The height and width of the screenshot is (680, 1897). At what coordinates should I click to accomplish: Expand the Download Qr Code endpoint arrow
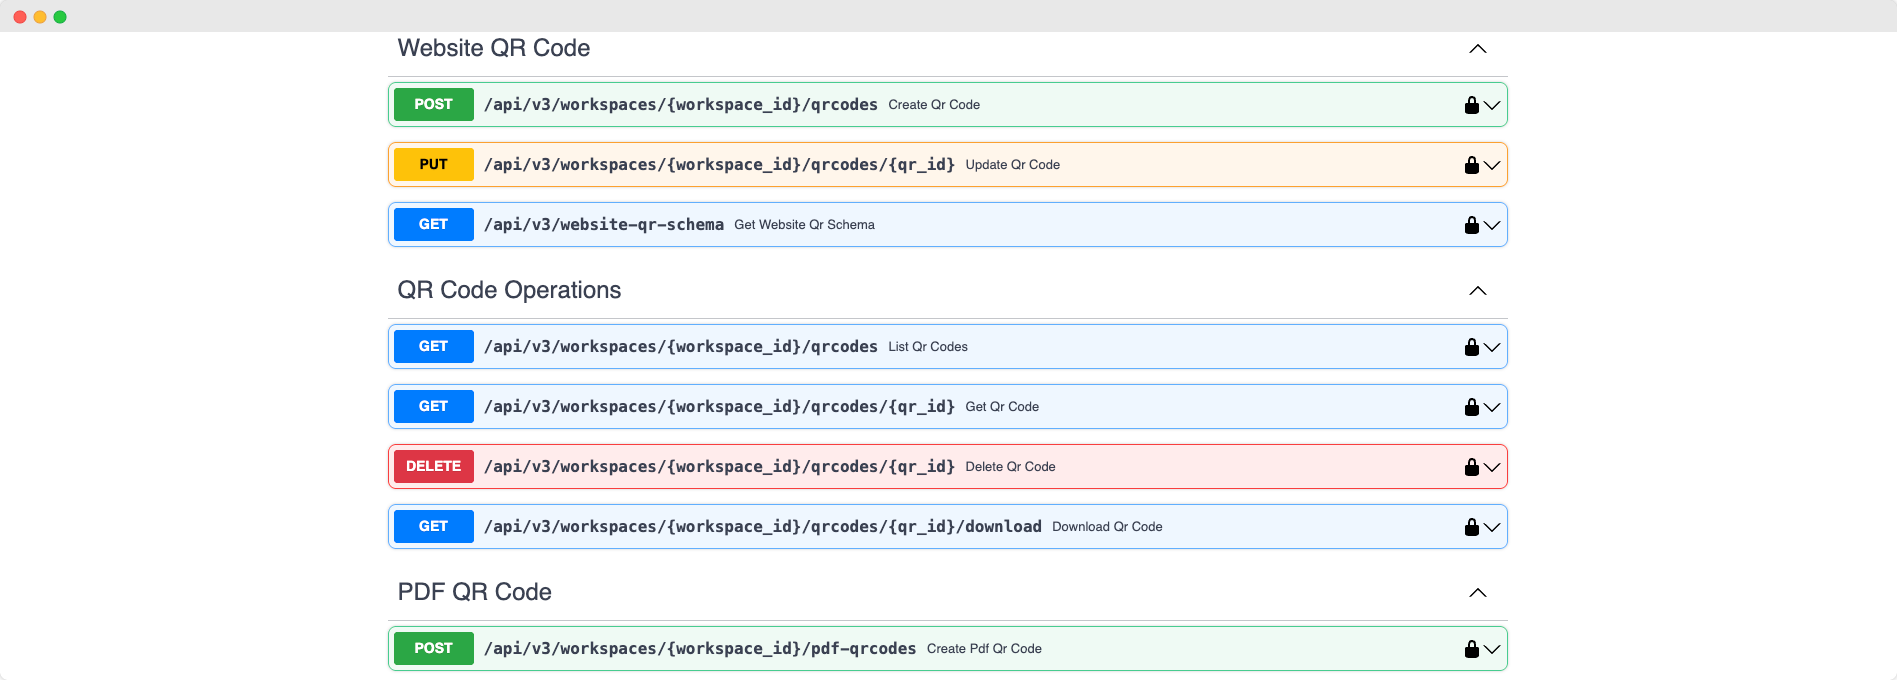(x=1492, y=527)
